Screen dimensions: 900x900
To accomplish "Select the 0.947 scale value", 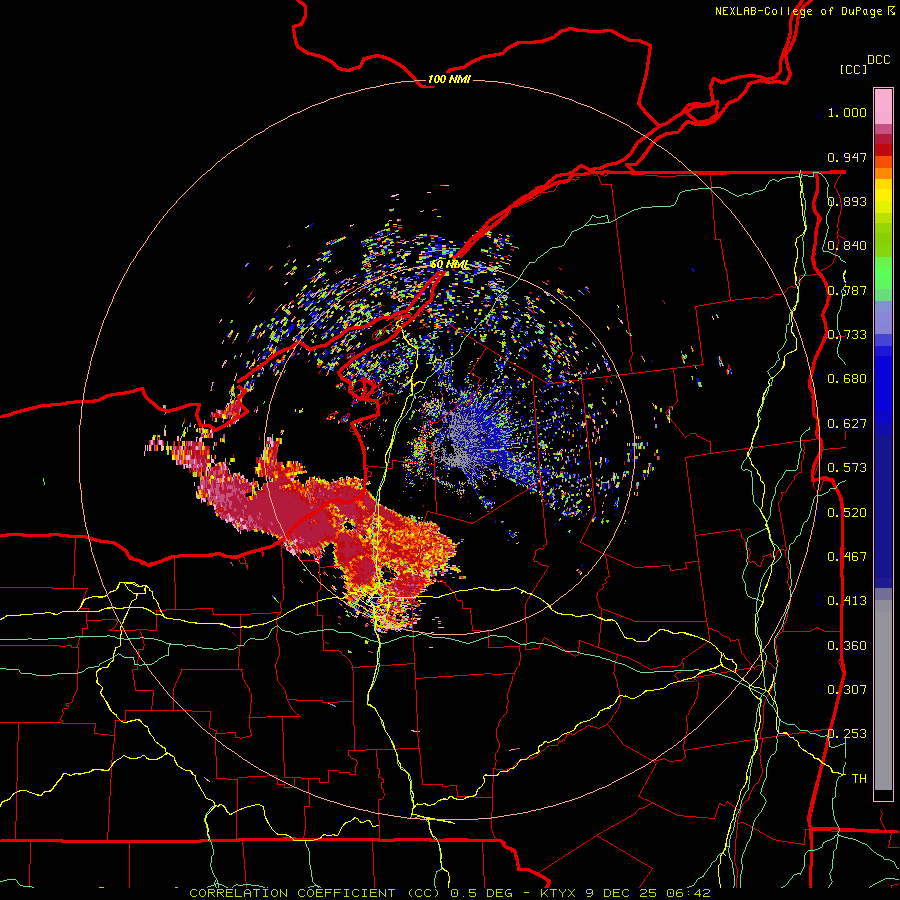I will coord(847,157).
